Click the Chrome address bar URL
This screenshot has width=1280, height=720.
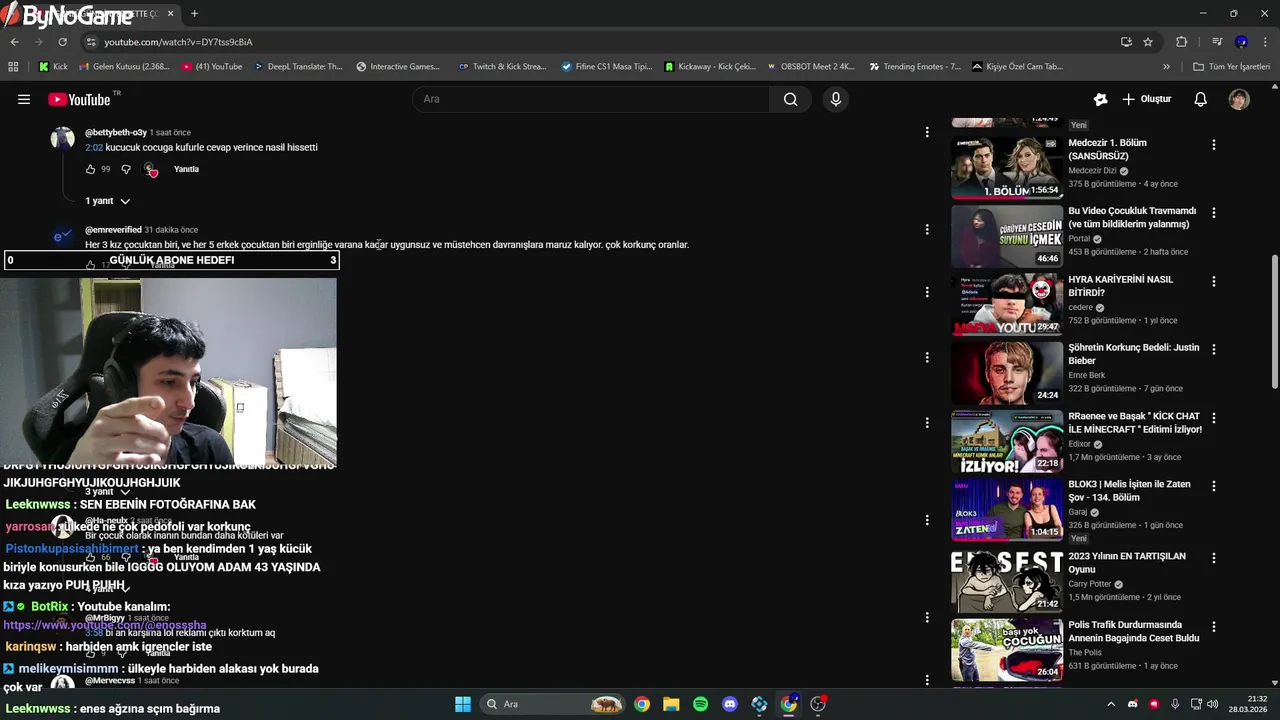click(178, 42)
